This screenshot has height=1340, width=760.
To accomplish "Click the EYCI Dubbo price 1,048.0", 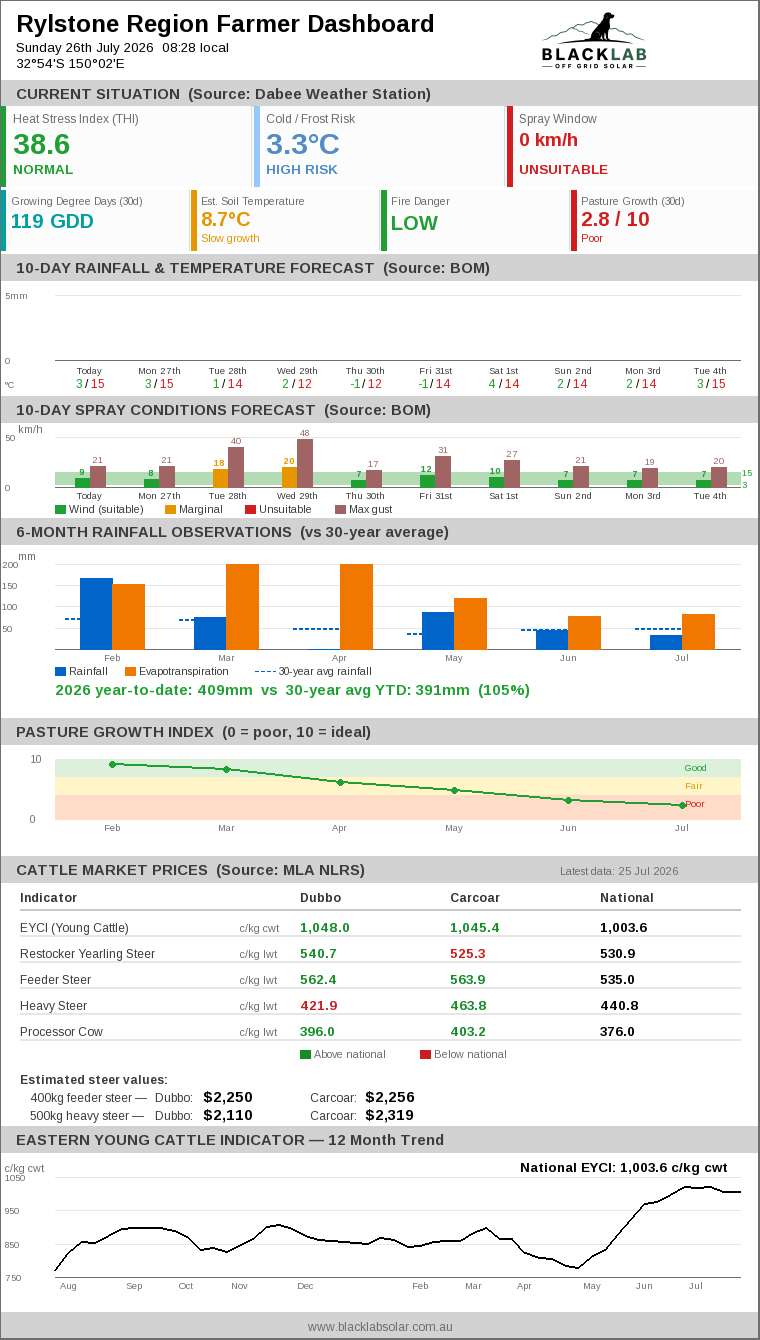I will (325, 928).
